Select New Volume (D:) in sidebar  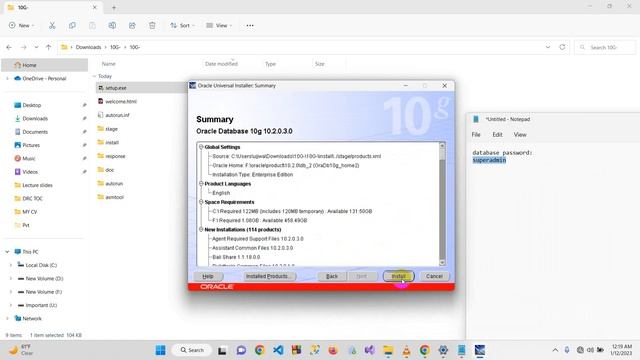point(44,278)
